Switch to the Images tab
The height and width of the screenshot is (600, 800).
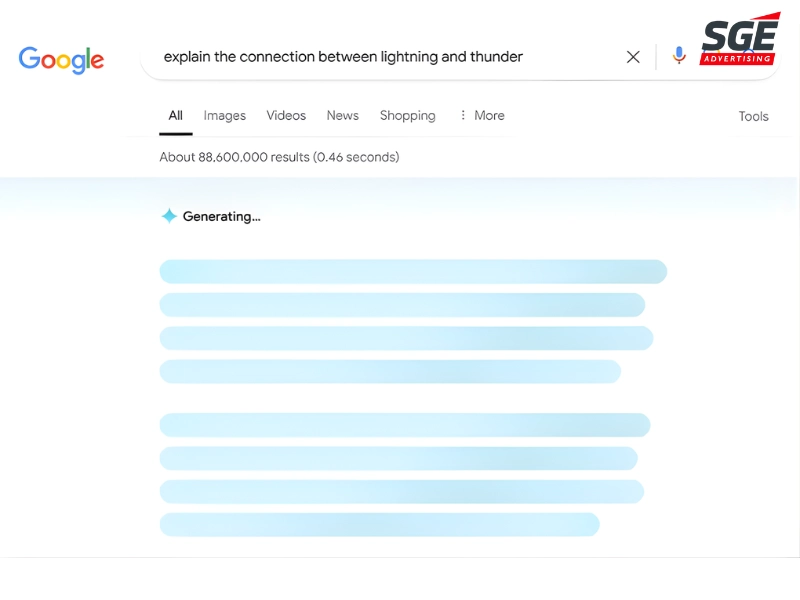(x=224, y=116)
